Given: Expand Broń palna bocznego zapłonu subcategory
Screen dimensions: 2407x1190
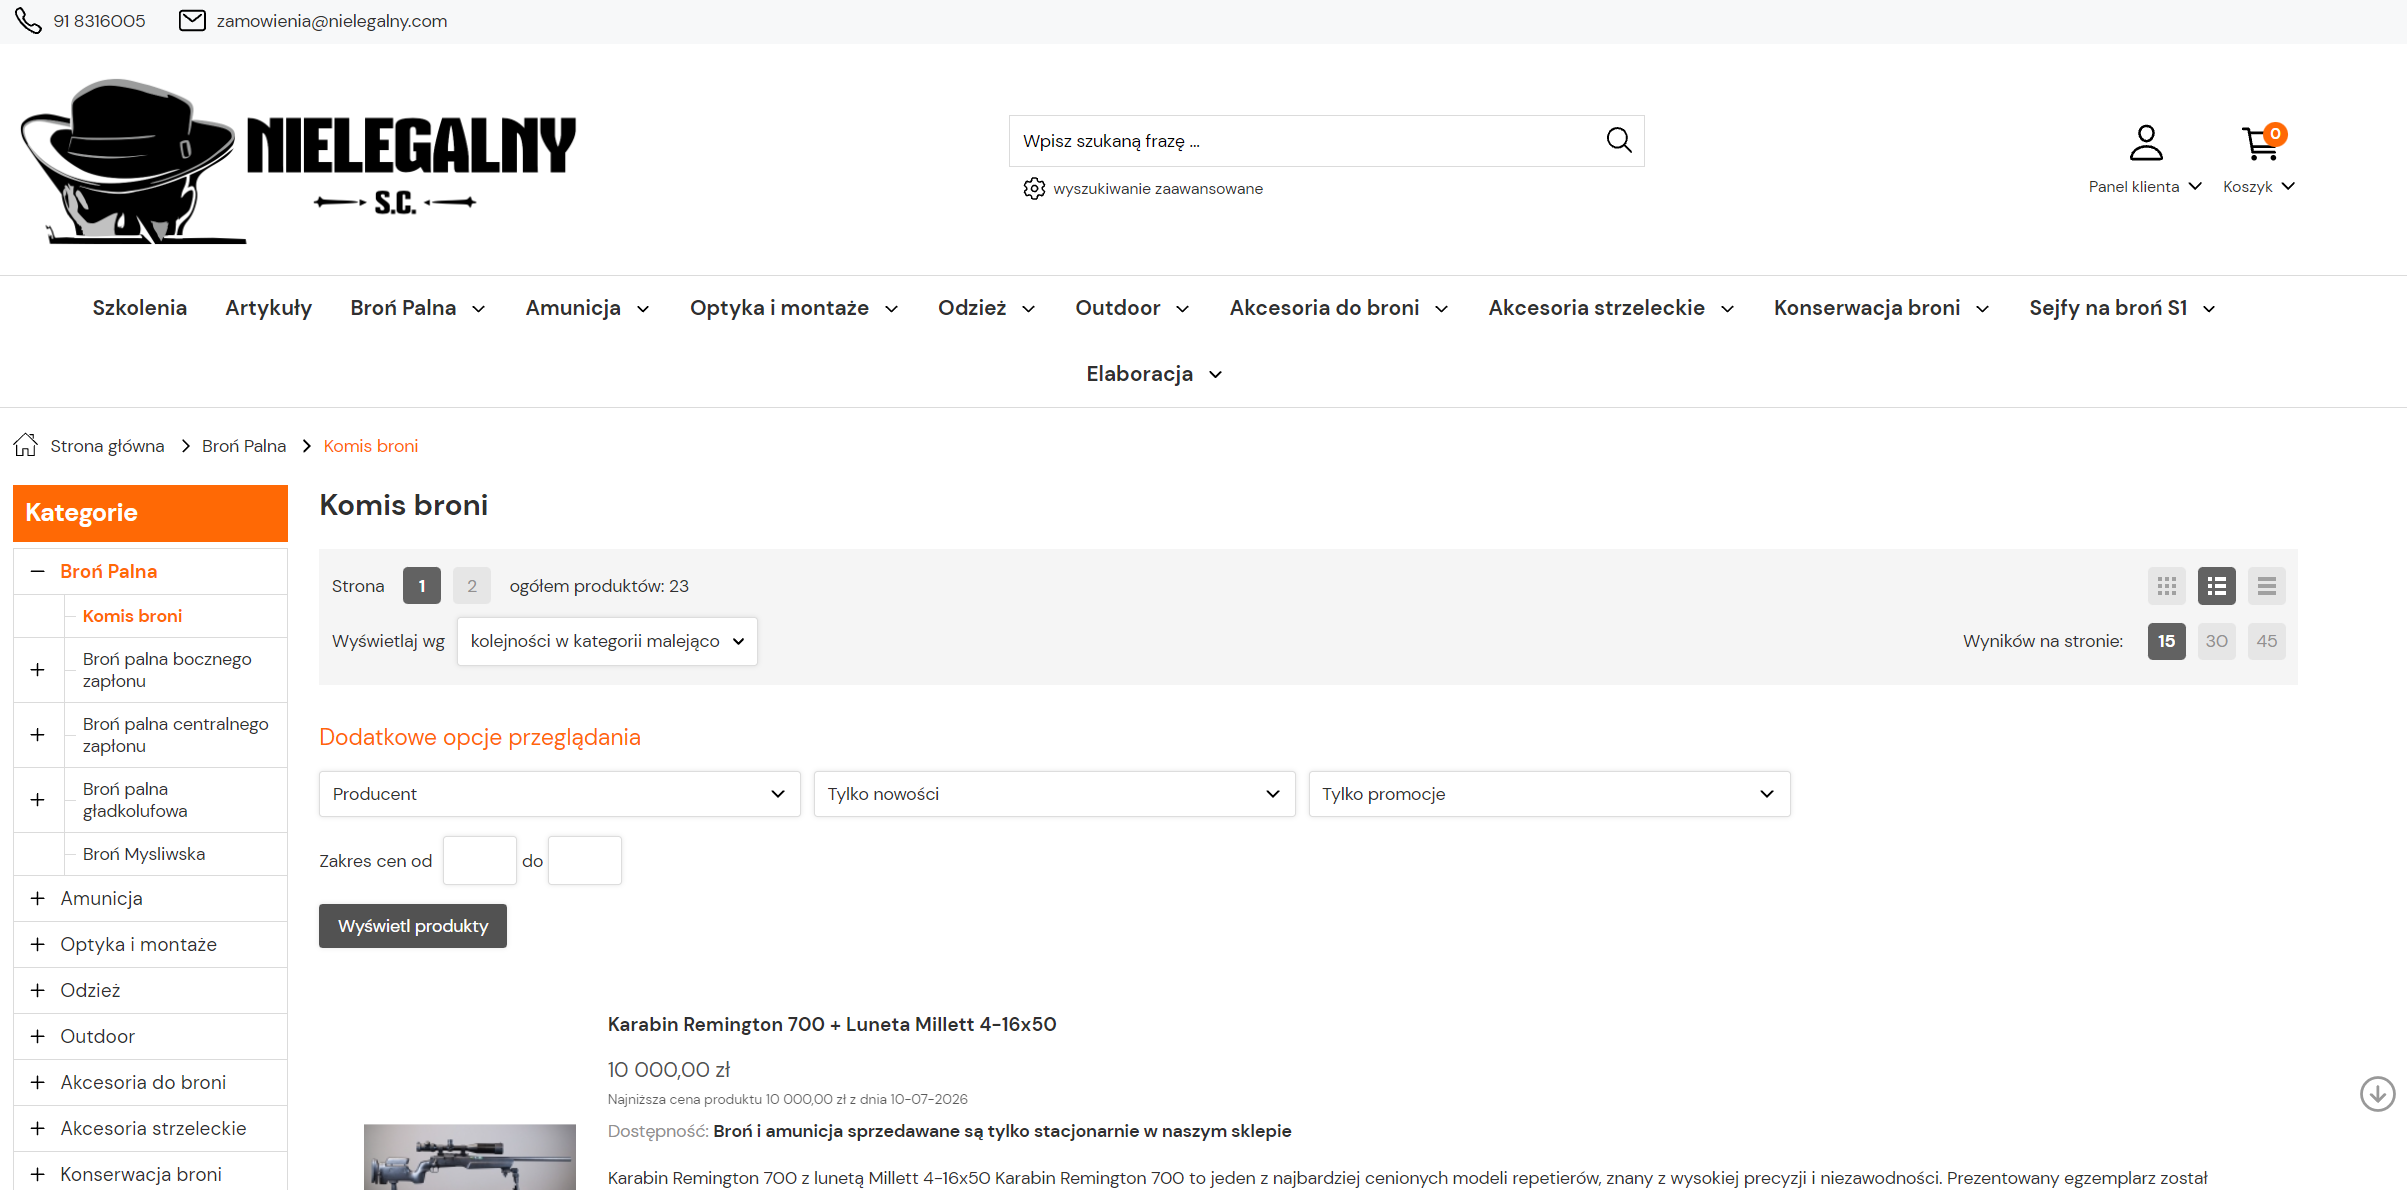Looking at the screenshot, I should click(37, 669).
